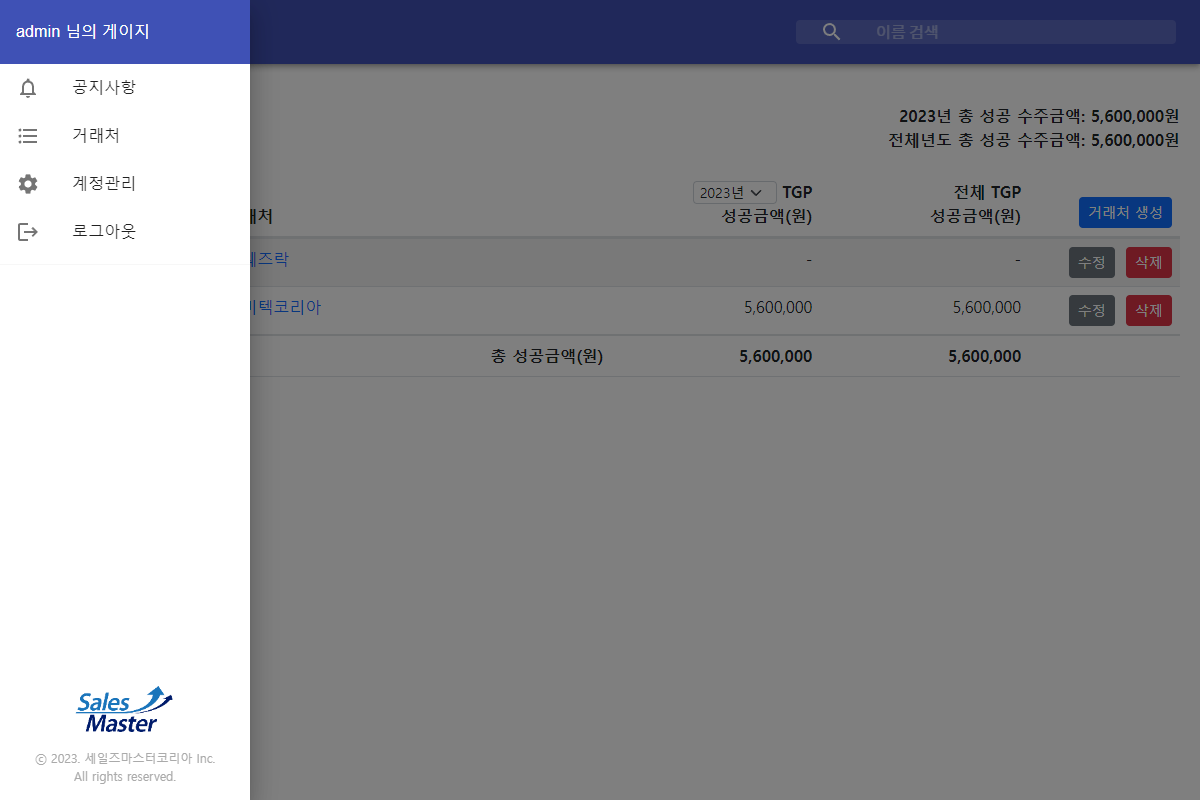Click the gear icon beside 계정관리
Viewport: 1200px width, 800px height.
click(x=28, y=184)
